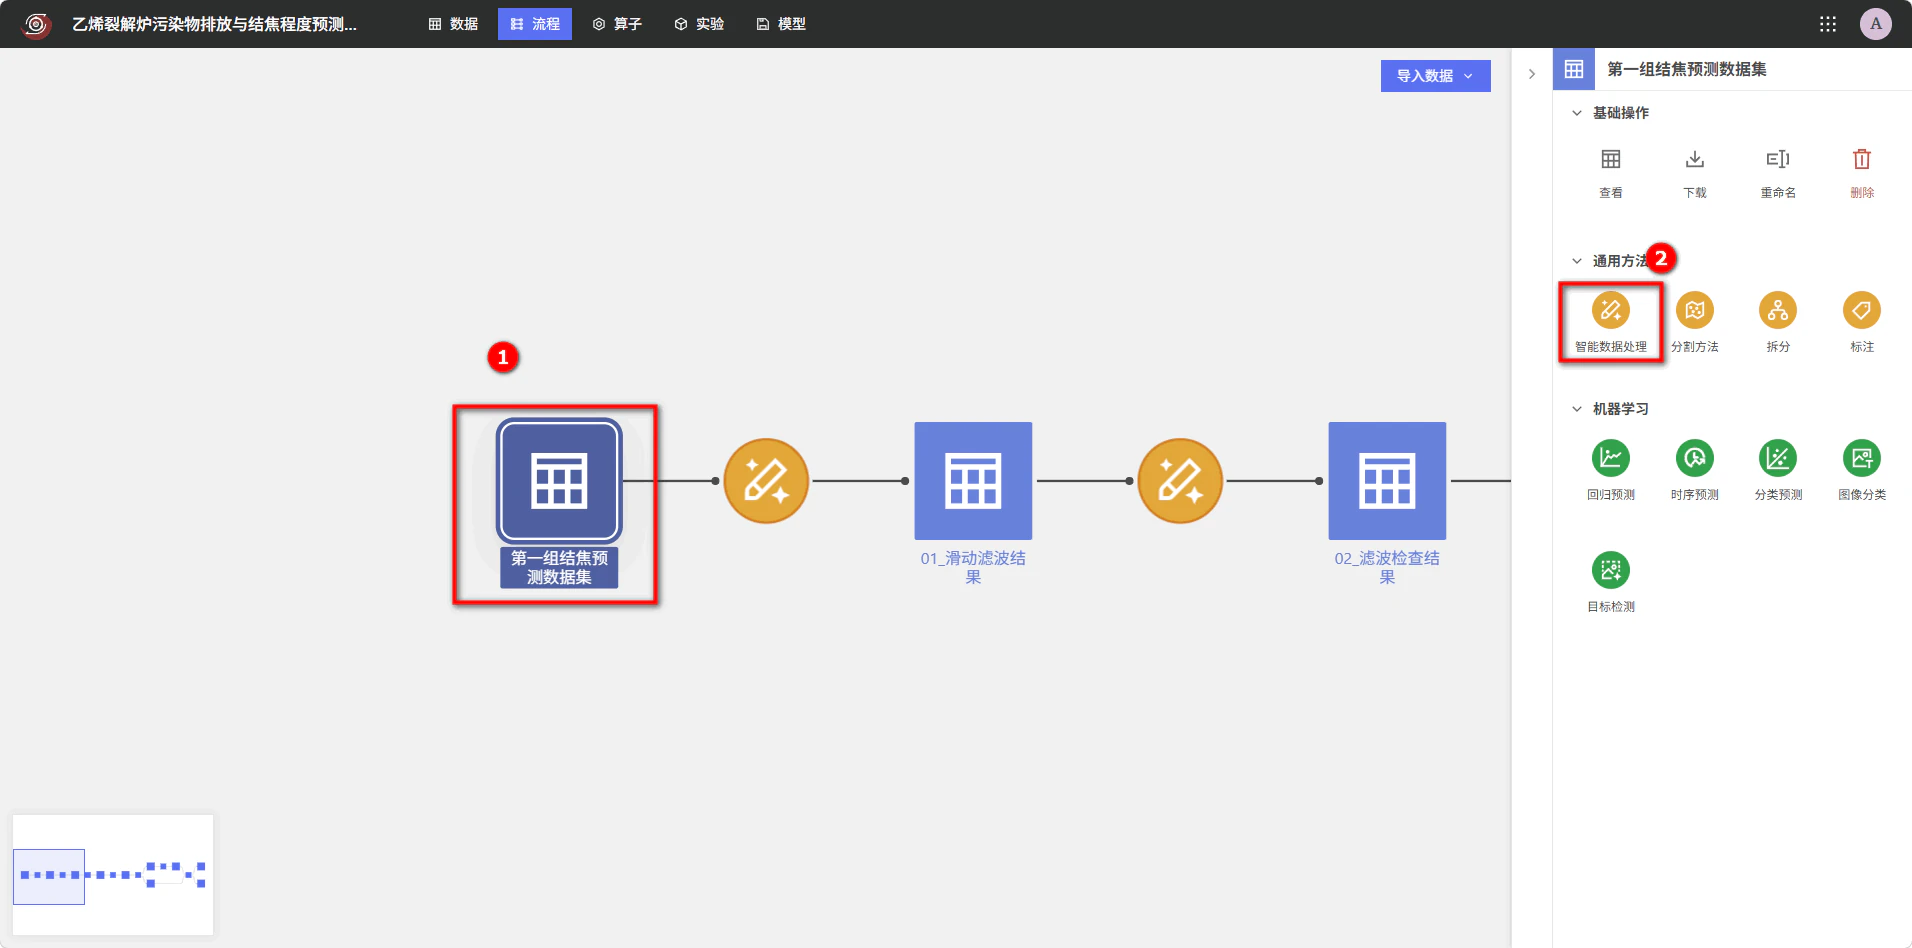Switch to the 流程 tab
This screenshot has width=1912, height=948.
[535, 24]
